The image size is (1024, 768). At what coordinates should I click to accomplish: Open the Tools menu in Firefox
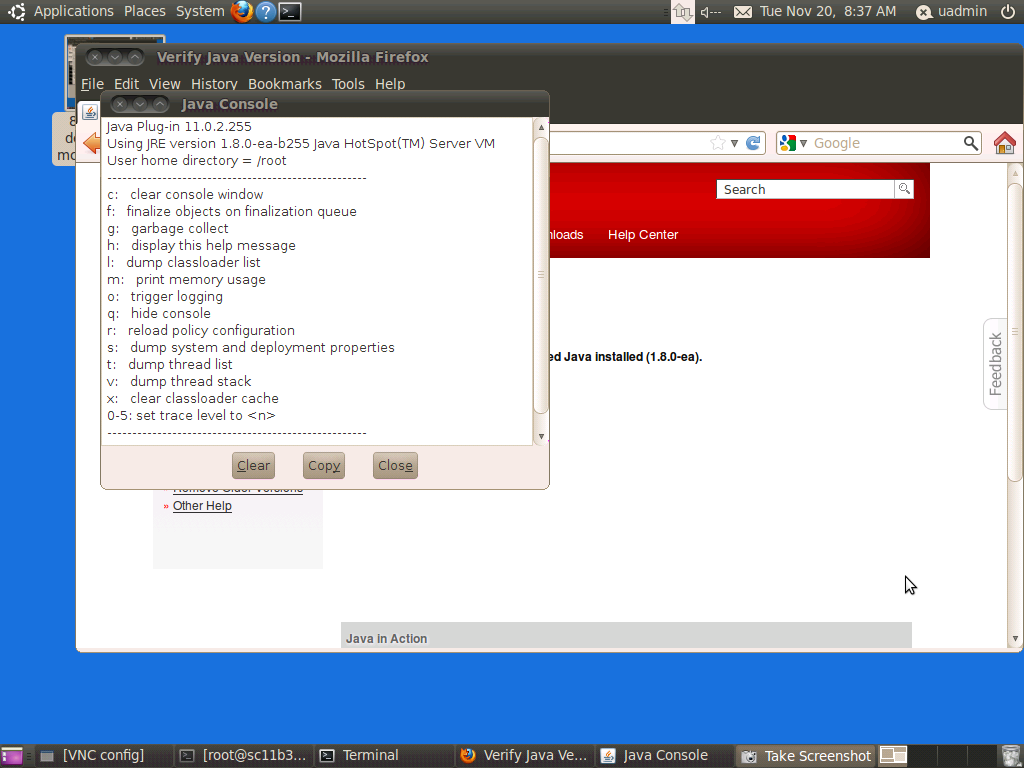point(348,84)
